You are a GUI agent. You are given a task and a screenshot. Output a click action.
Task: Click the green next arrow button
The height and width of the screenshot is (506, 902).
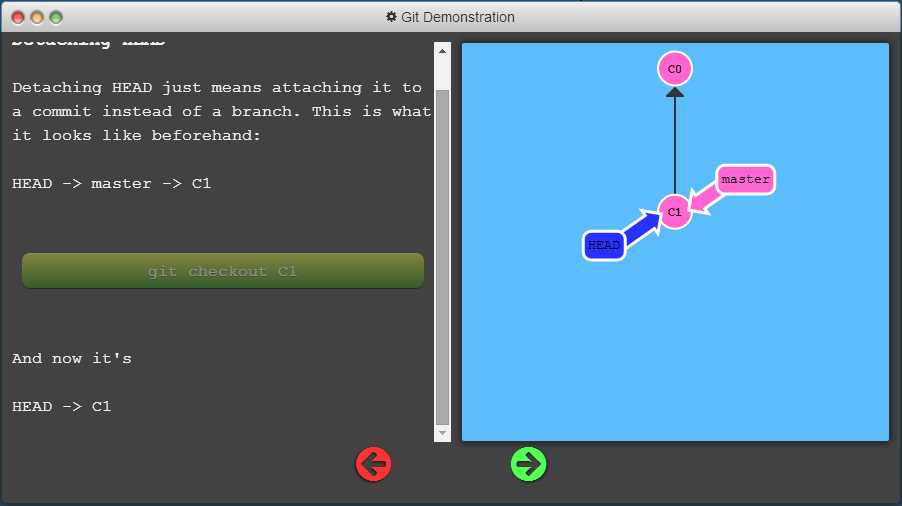click(528, 464)
